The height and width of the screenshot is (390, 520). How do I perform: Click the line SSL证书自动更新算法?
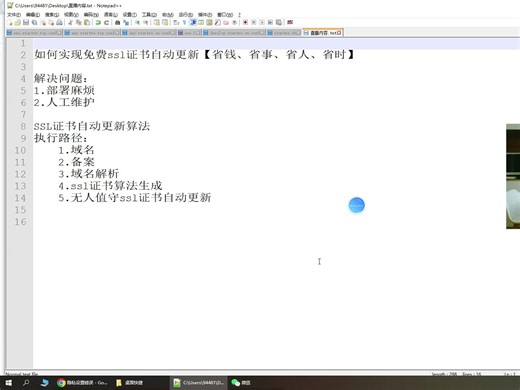click(x=92, y=126)
